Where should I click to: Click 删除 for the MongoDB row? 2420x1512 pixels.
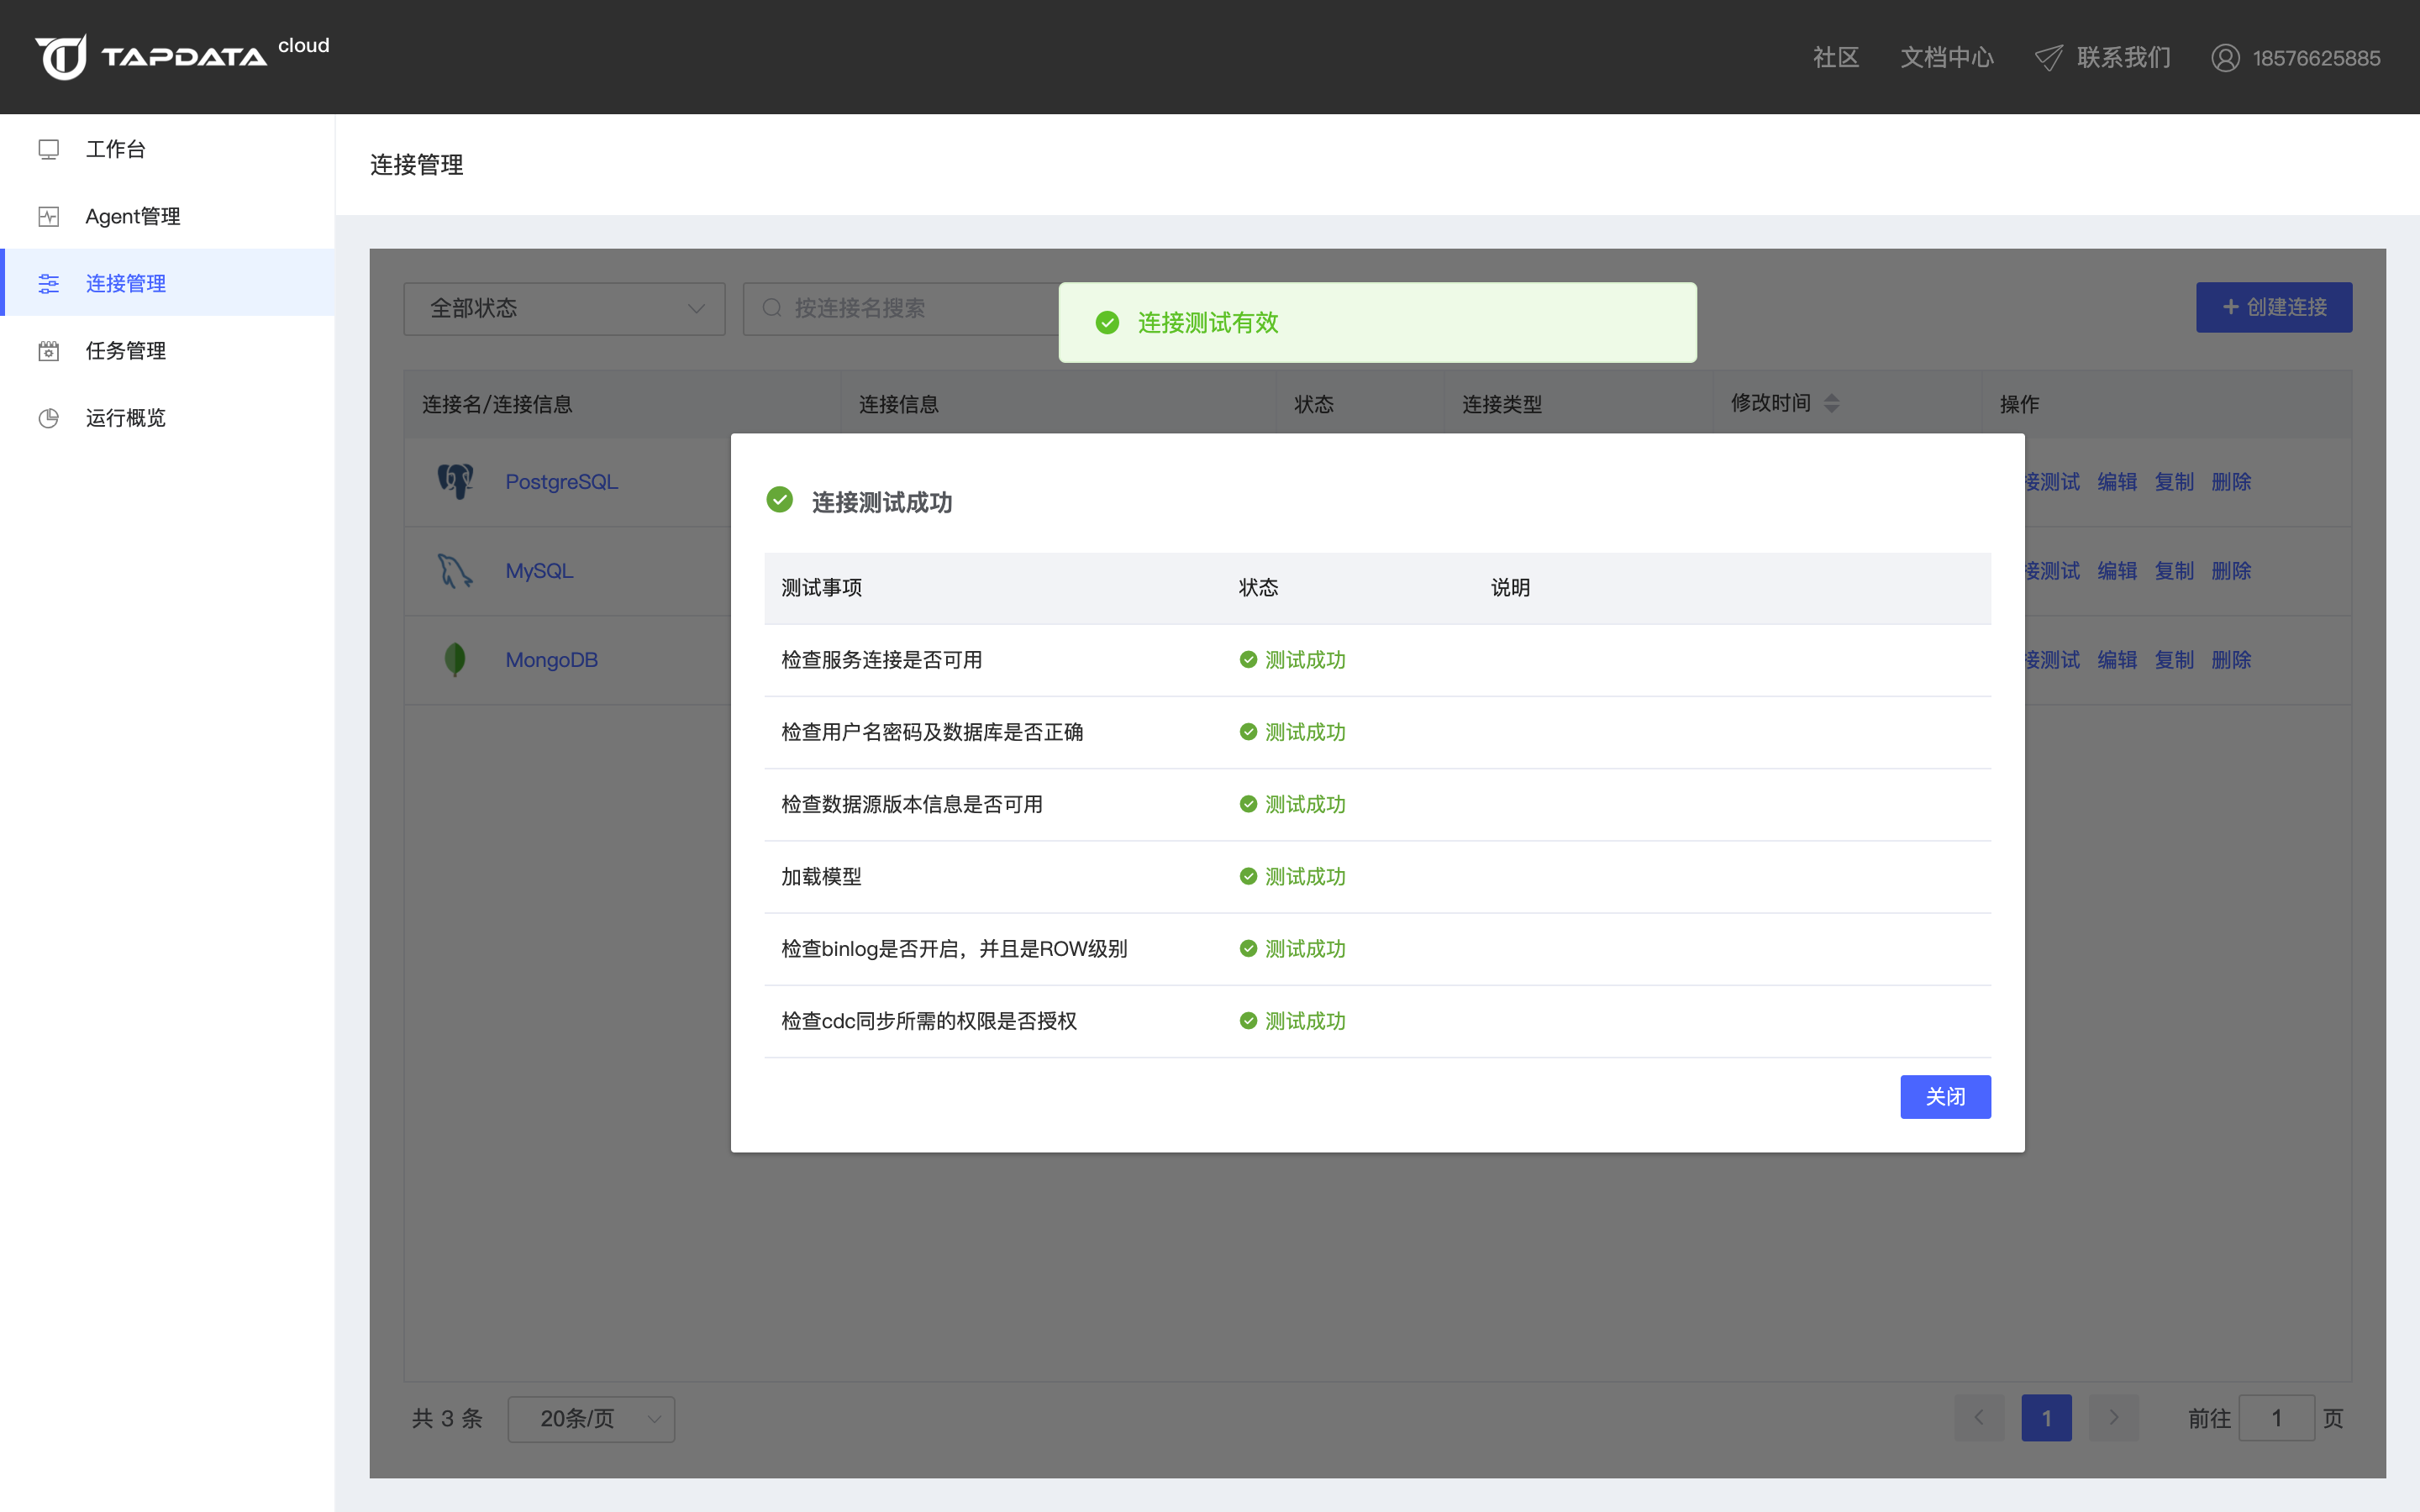pyautogui.click(x=2230, y=659)
